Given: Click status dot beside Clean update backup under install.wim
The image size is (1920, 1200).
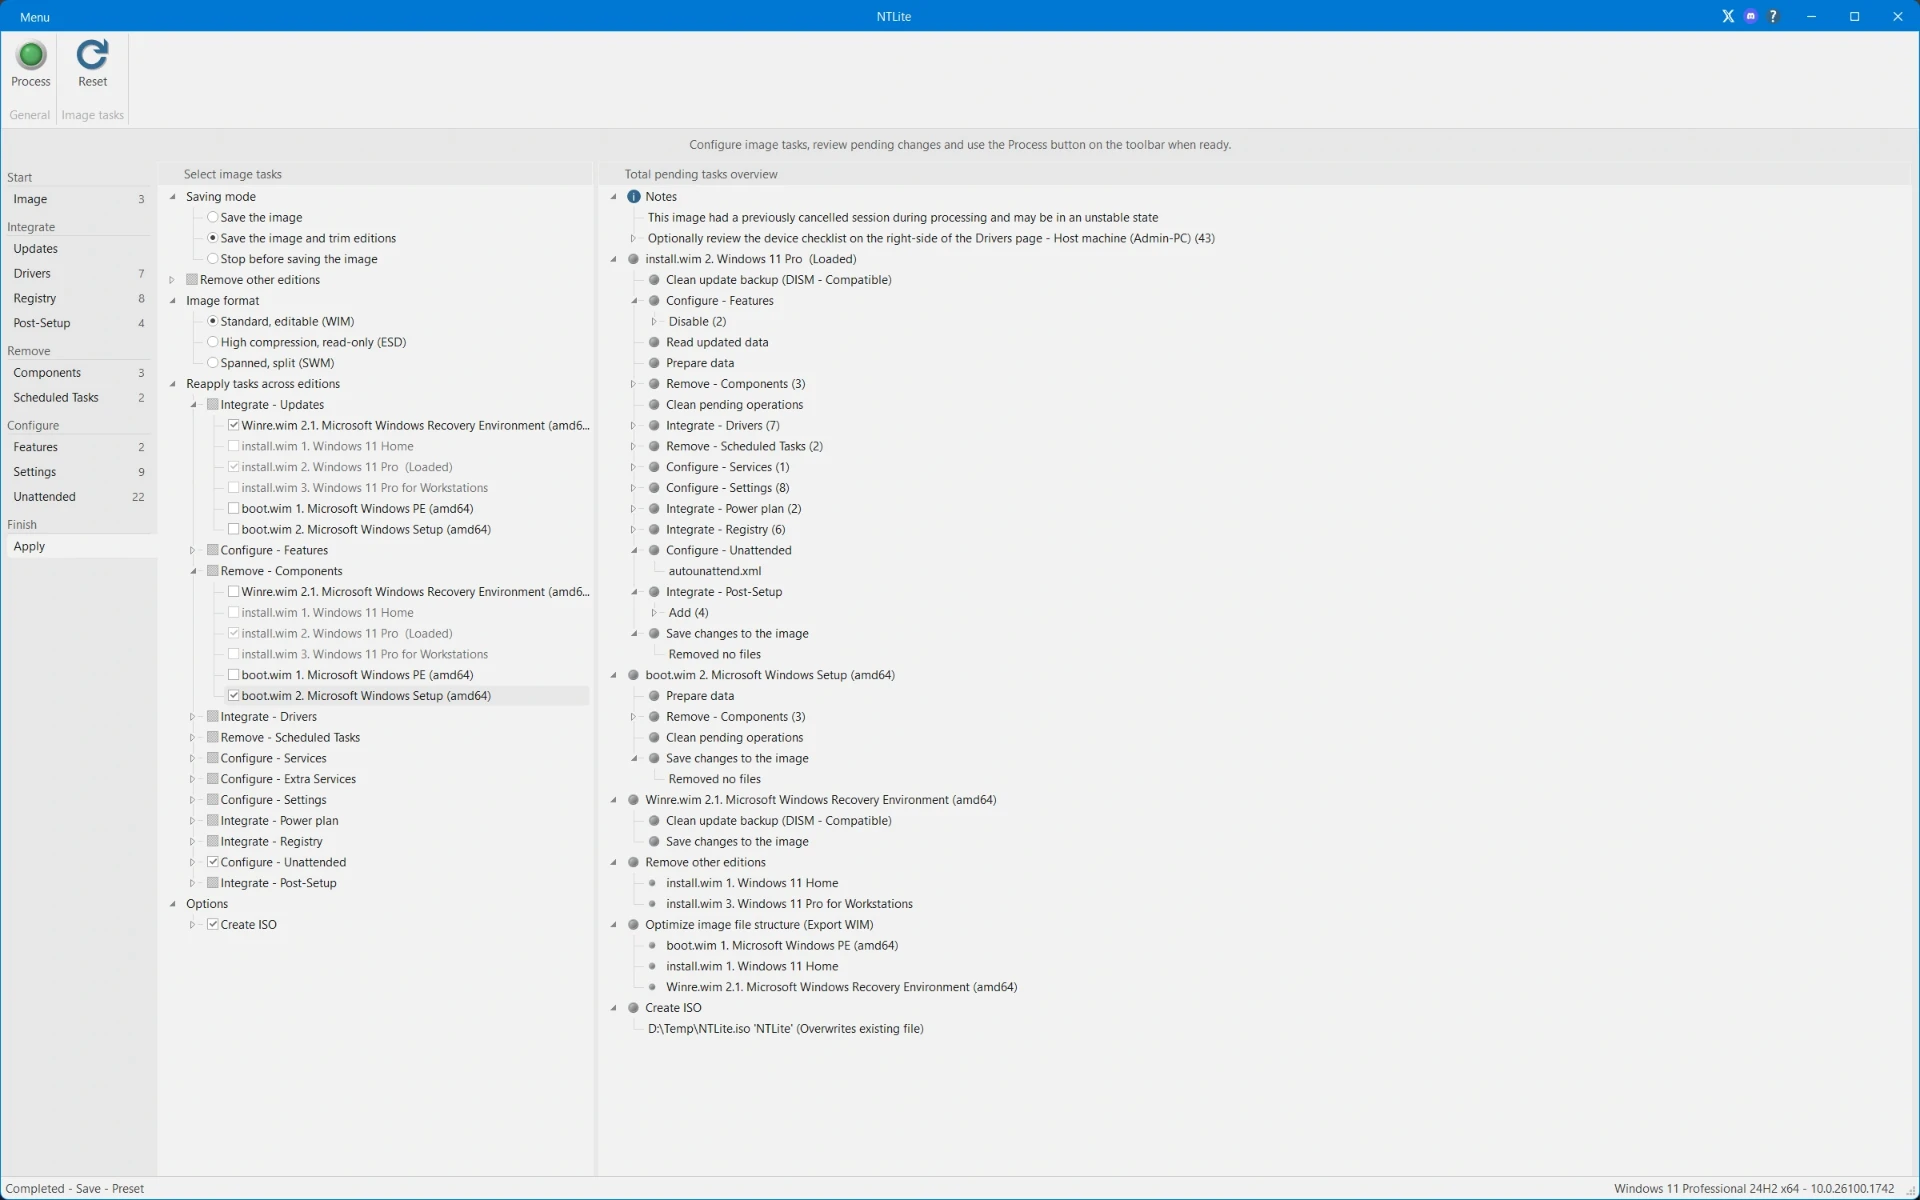Looking at the screenshot, I should point(654,280).
